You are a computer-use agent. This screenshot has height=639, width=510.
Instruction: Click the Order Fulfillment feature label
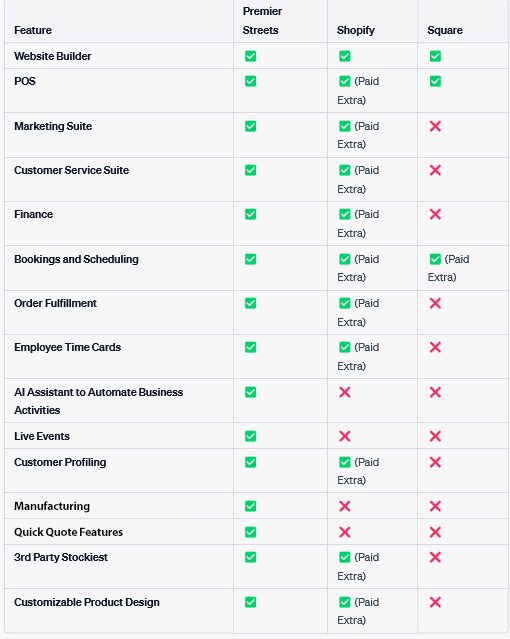click(x=55, y=303)
